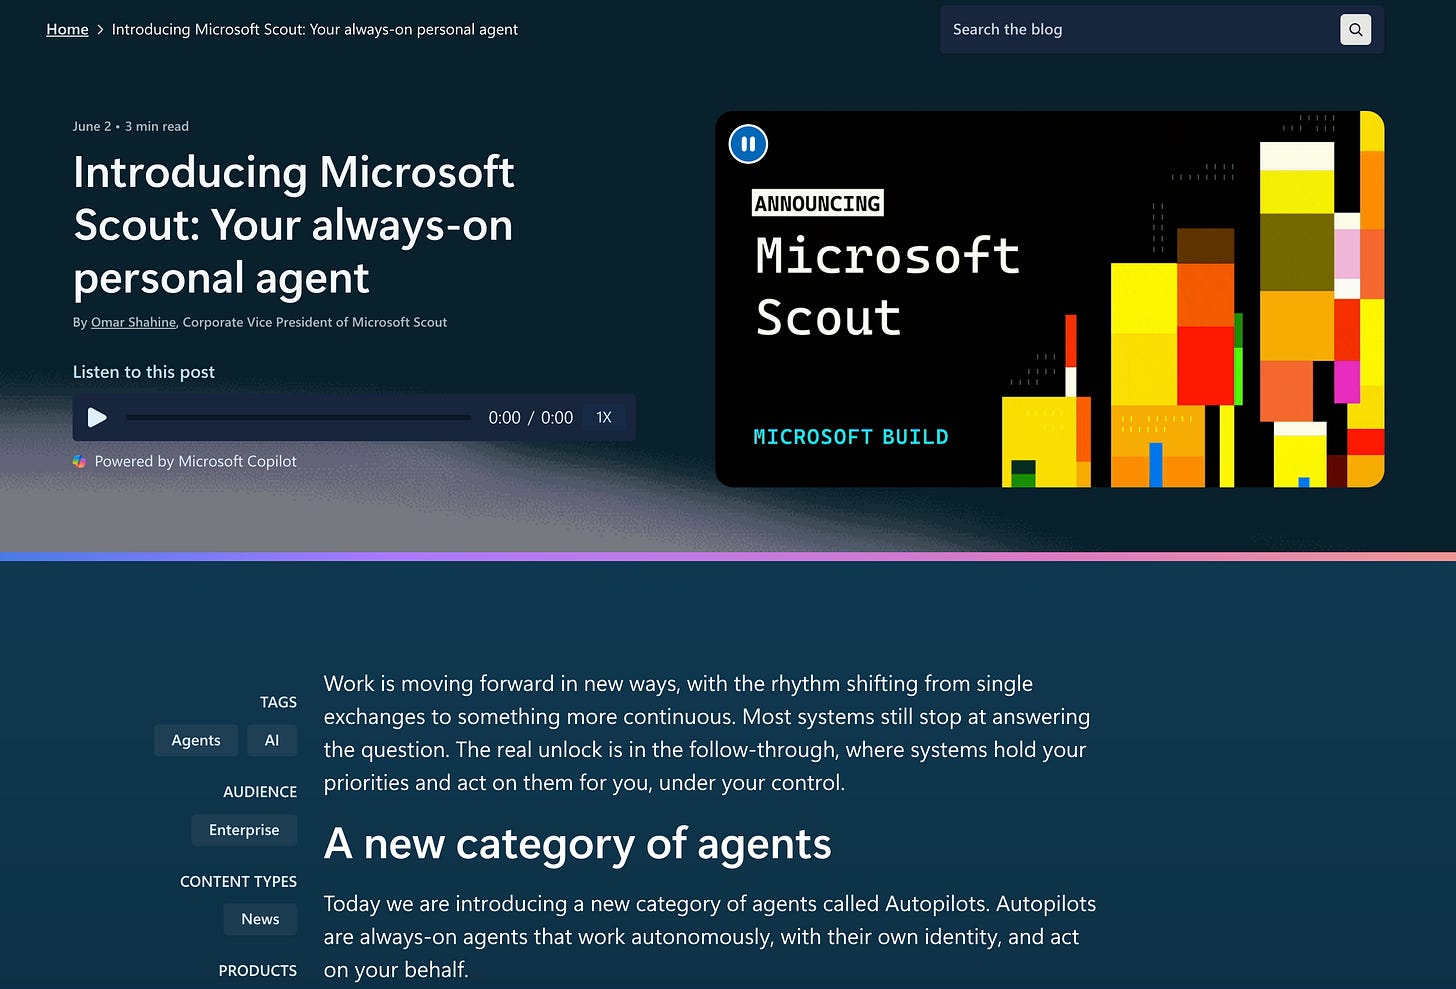This screenshot has width=1456, height=989.
Task: Click the 'June 2 • 3 min read' text
Action: click(131, 126)
